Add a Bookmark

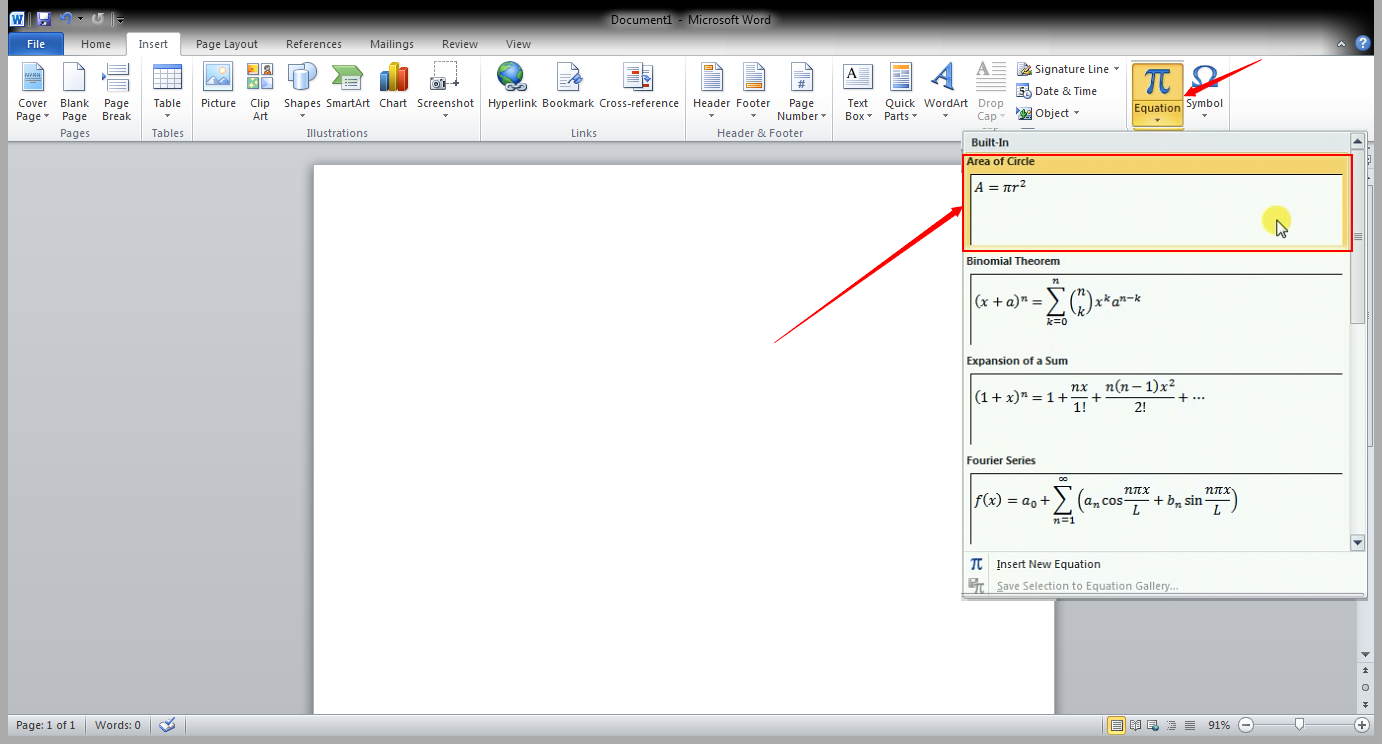pyautogui.click(x=568, y=90)
